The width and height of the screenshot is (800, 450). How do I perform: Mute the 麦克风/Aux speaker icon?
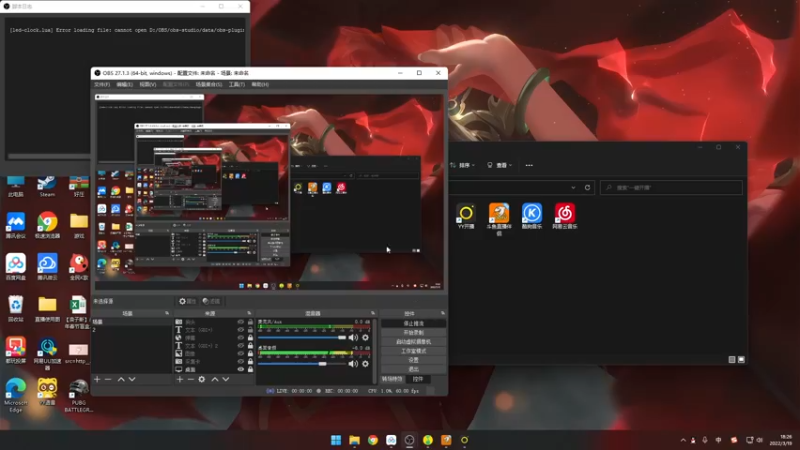(x=353, y=337)
